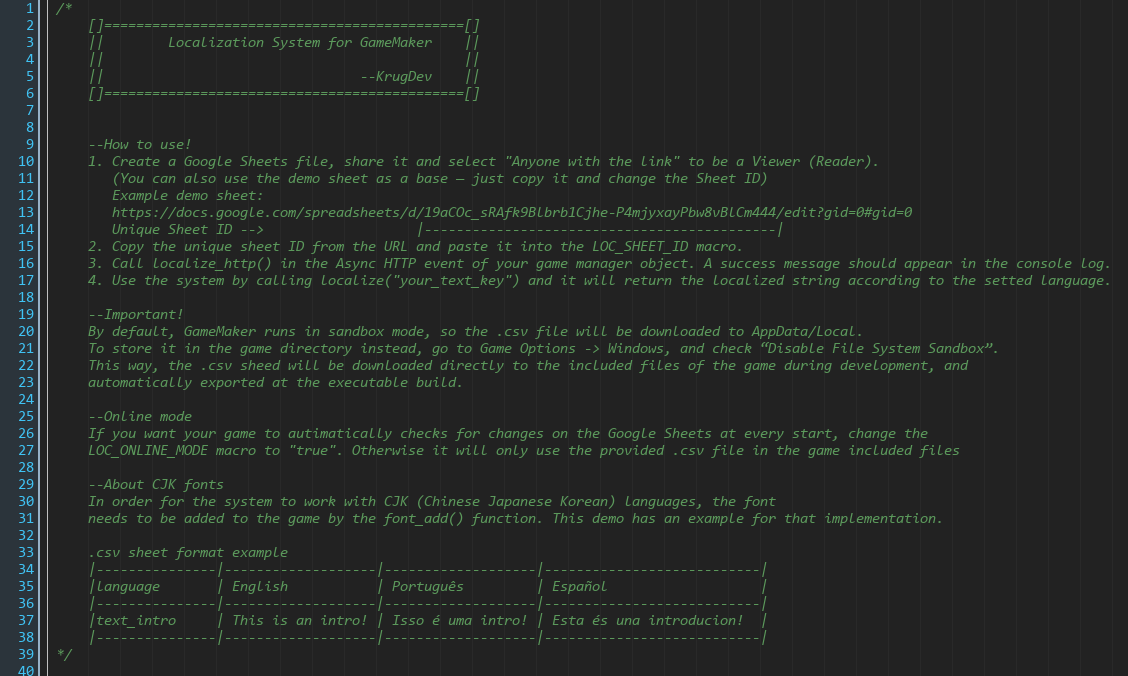
Task: Click the "--Online mode" heading line
Action: [140, 416]
